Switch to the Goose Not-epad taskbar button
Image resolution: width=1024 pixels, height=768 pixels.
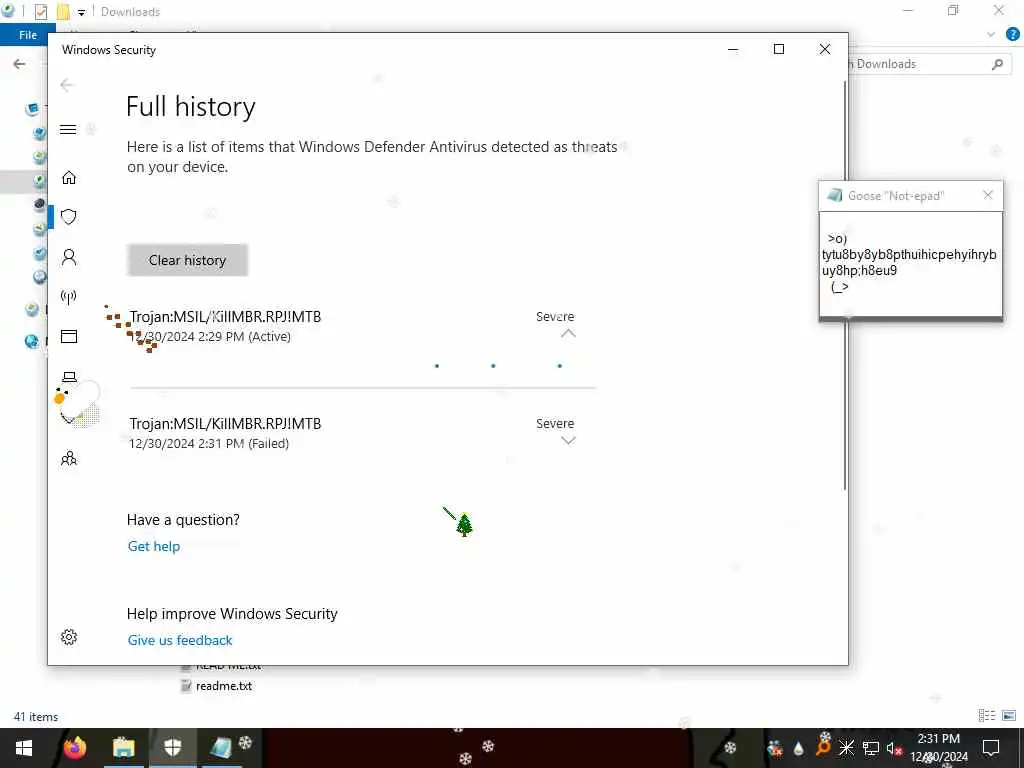(x=222, y=748)
